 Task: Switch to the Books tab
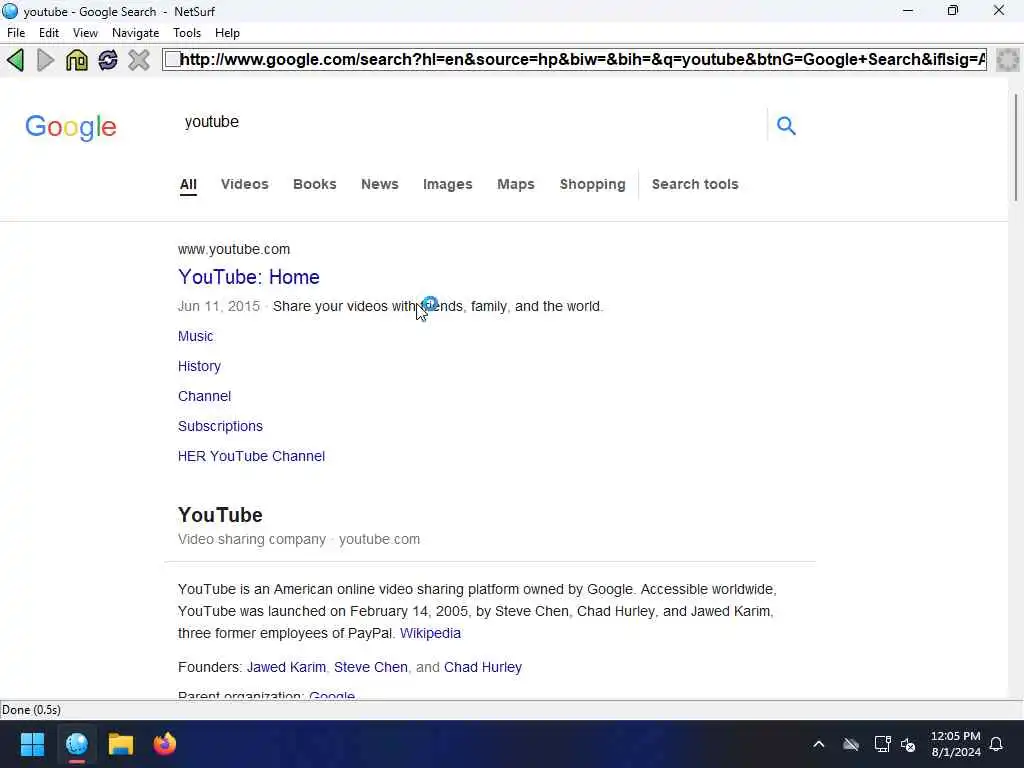[x=315, y=184]
